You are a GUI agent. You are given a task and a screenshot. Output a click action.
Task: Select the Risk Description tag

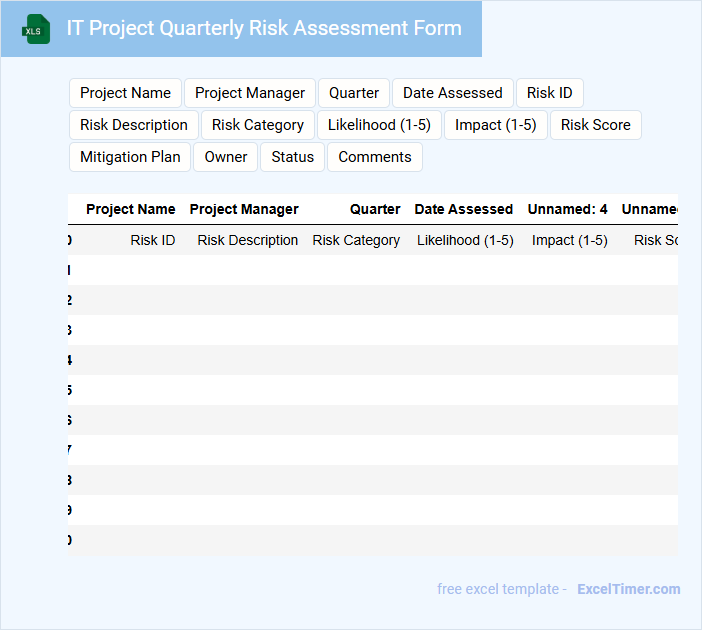(134, 125)
